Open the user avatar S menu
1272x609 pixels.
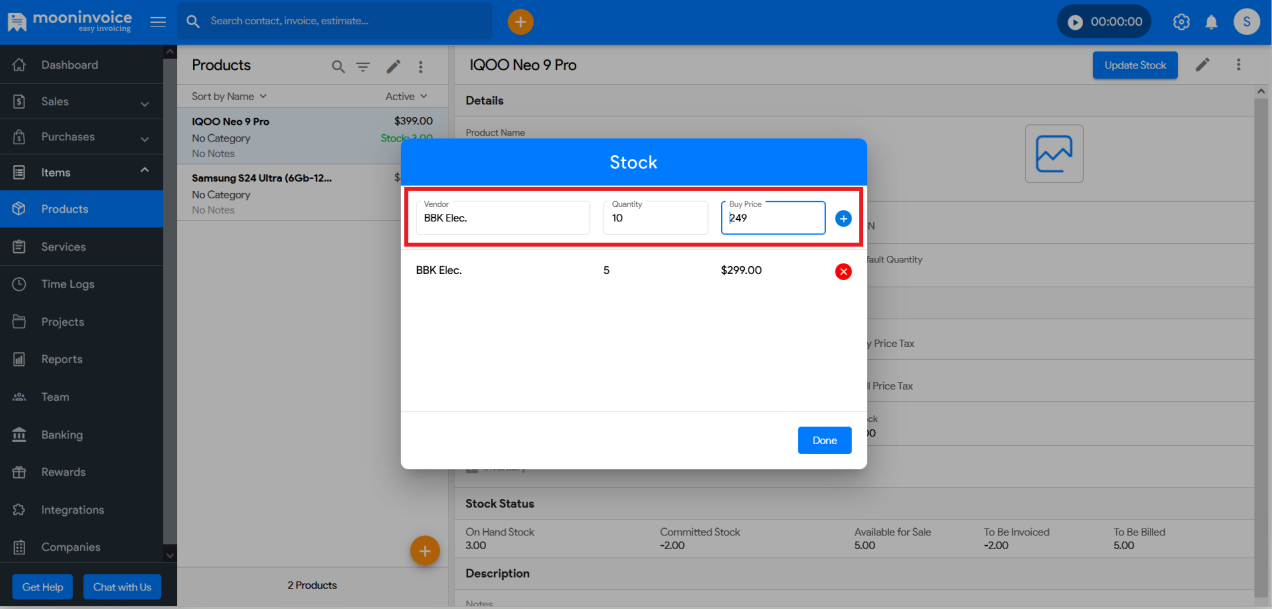coord(1246,21)
